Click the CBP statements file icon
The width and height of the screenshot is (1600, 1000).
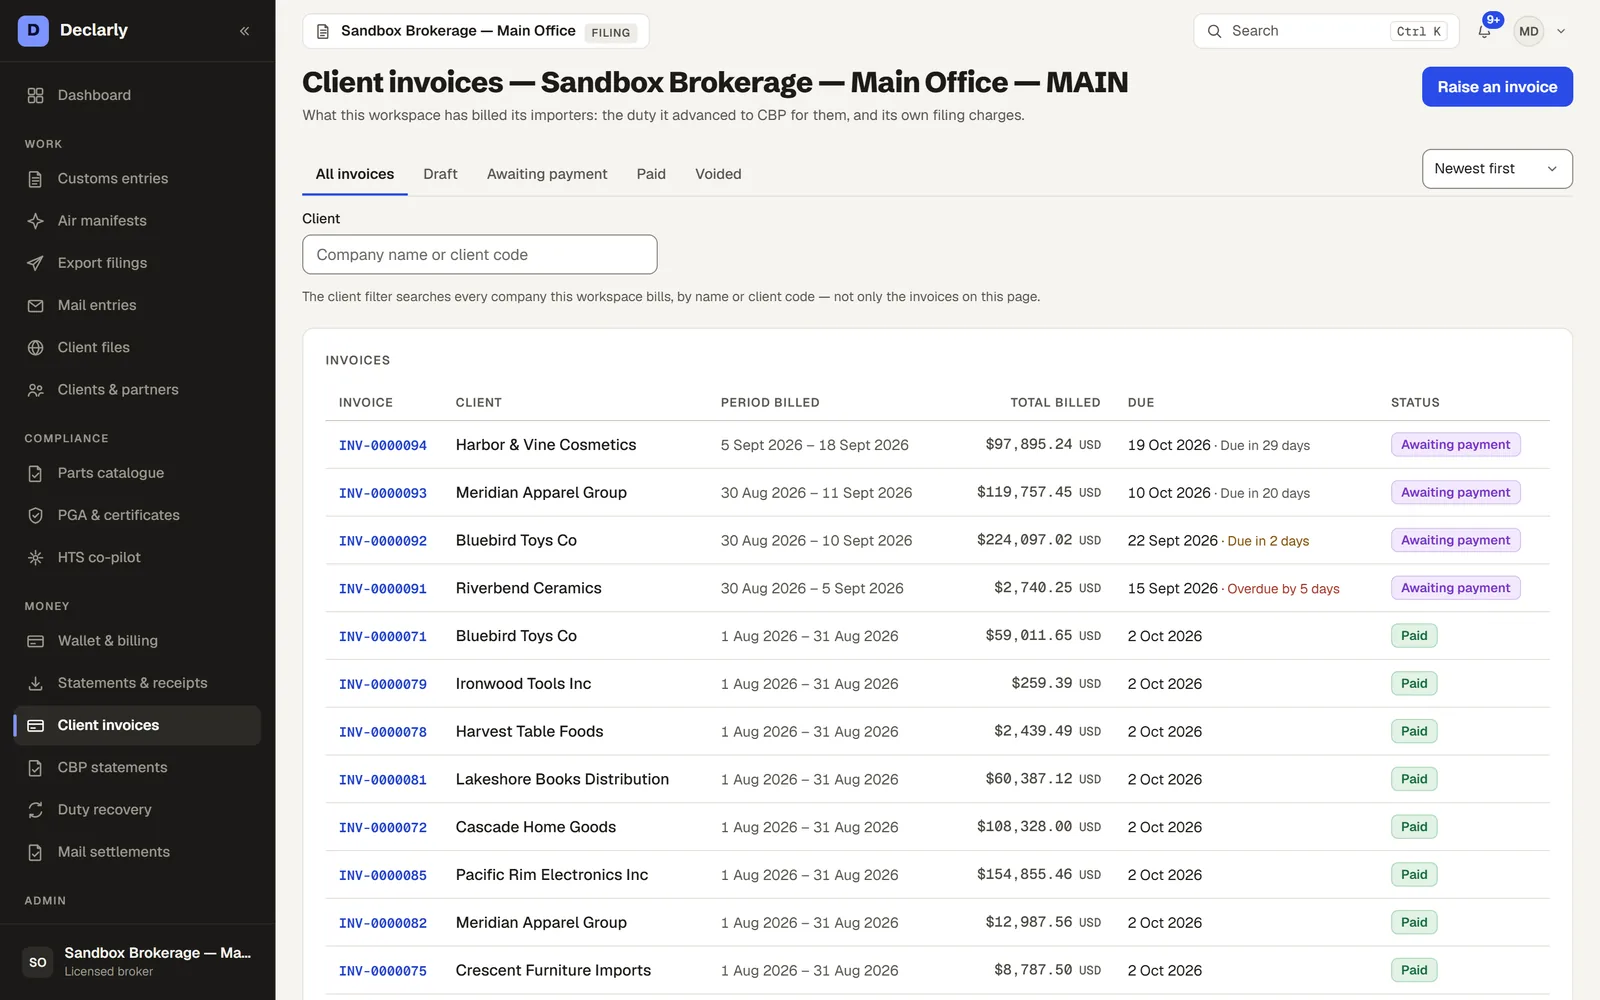click(x=35, y=767)
